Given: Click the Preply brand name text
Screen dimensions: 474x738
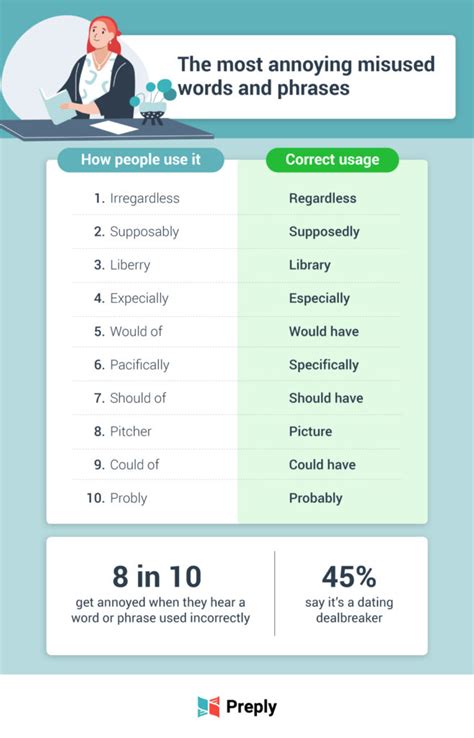Looking at the screenshot, I should point(251,707).
